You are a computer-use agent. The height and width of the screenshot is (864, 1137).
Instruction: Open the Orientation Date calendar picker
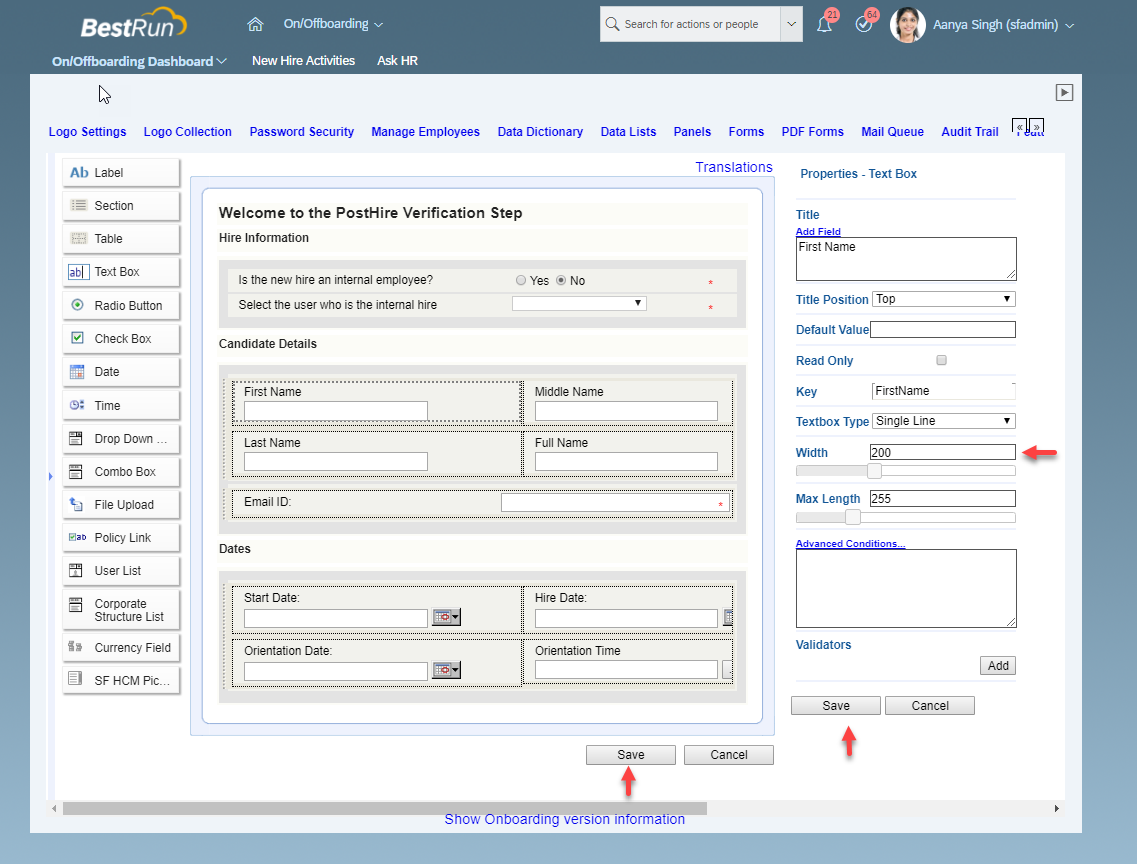click(446, 670)
